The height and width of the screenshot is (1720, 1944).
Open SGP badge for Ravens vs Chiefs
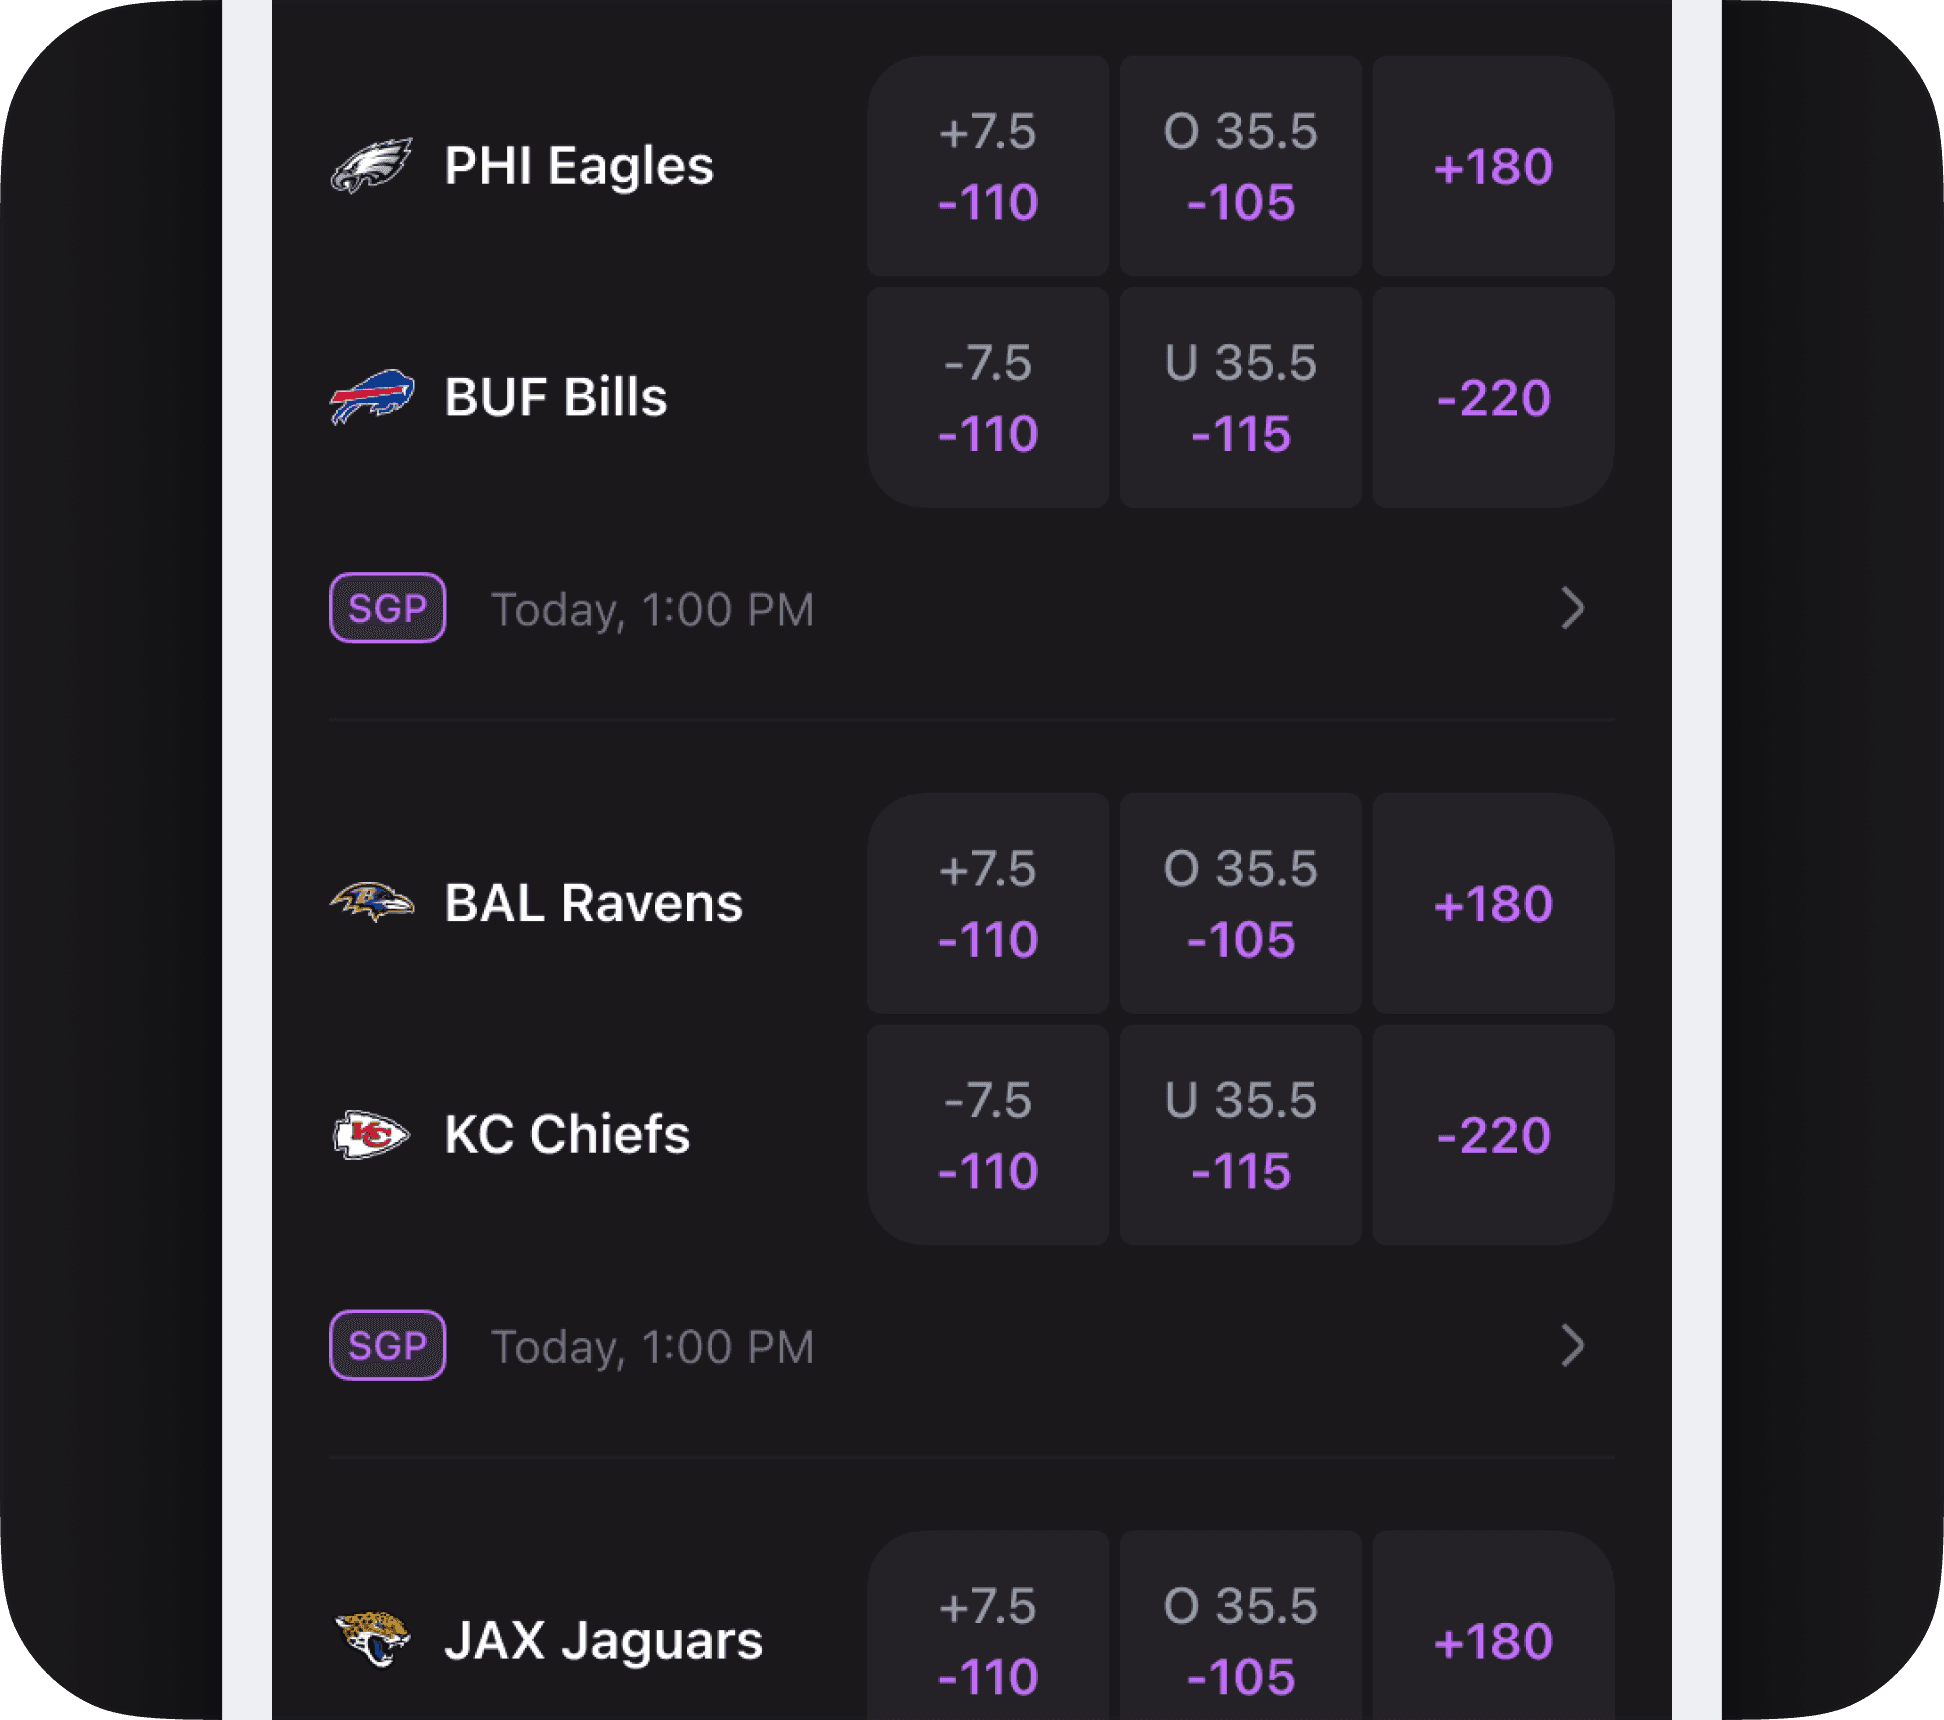[x=388, y=1345]
